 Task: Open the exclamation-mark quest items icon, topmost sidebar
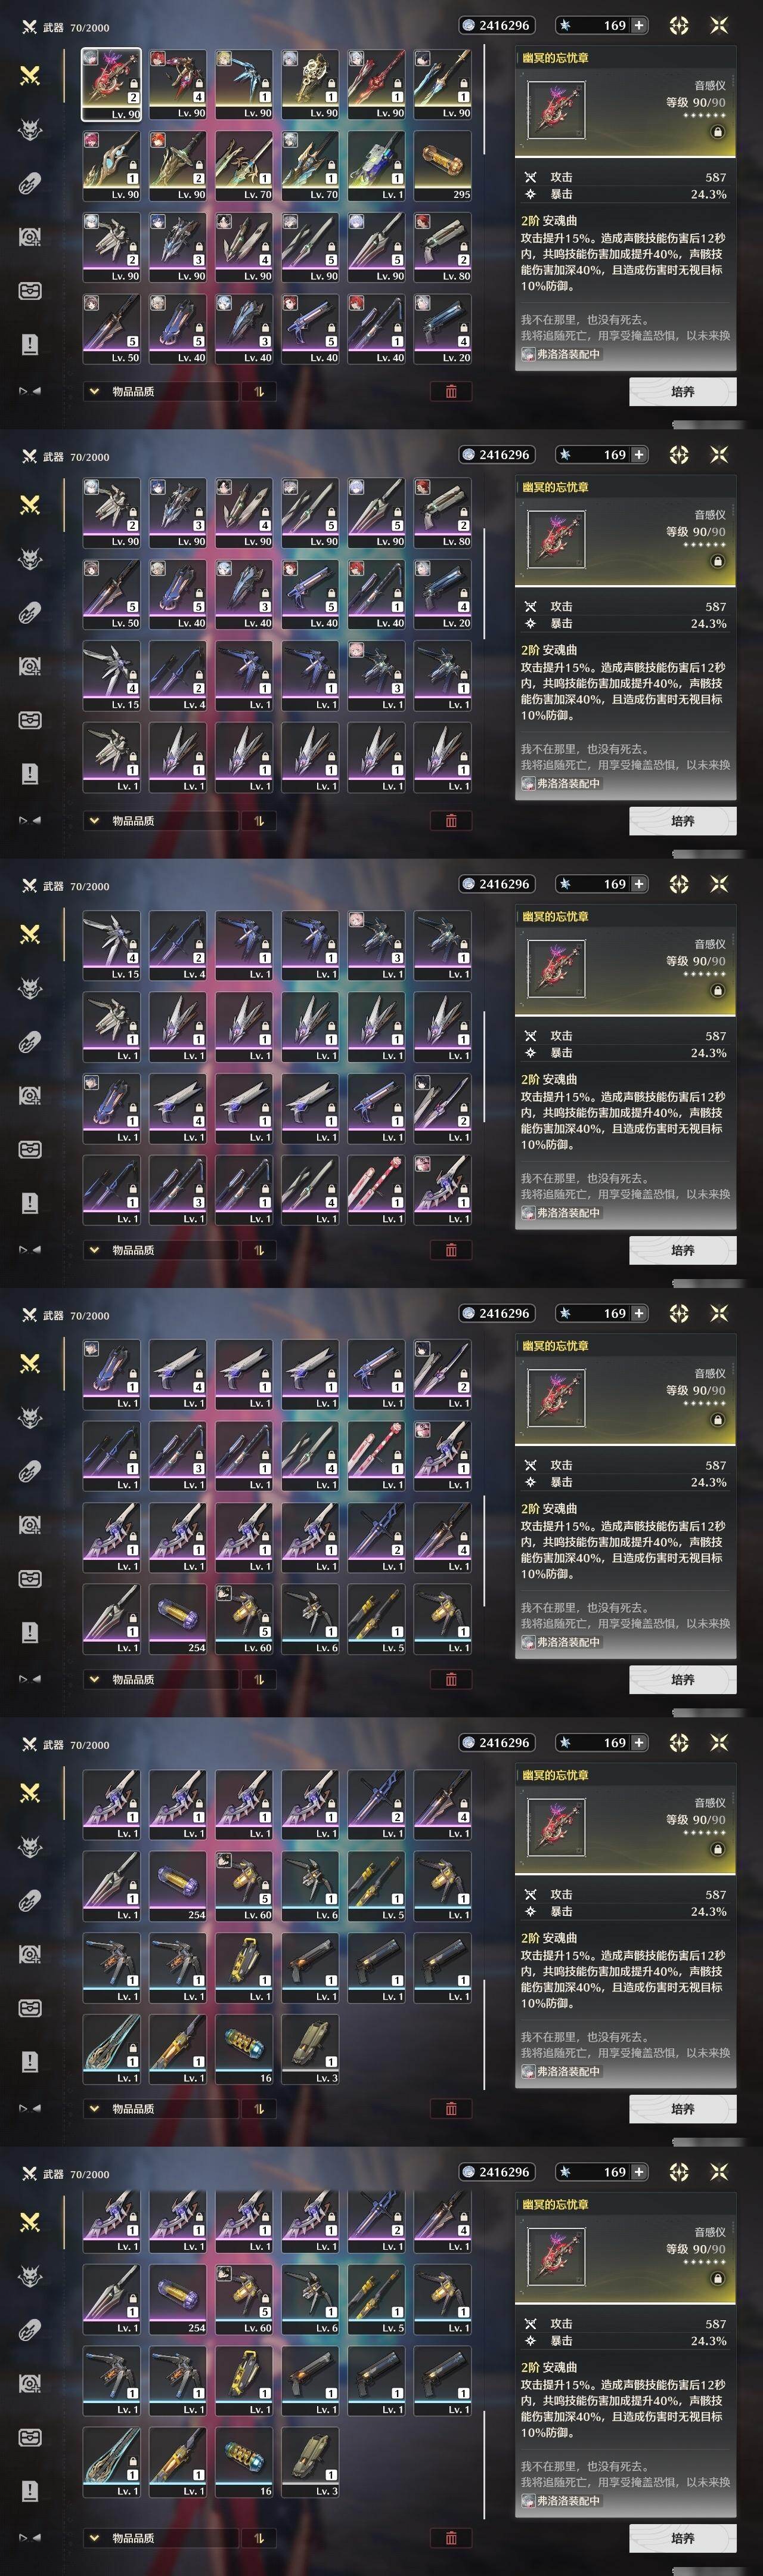pyautogui.click(x=30, y=344)
